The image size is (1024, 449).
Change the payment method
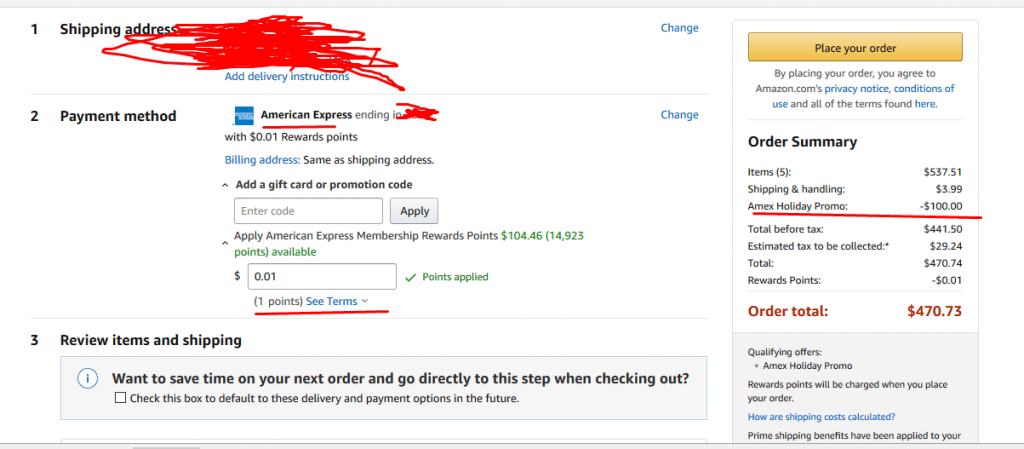tap(679, 115)
